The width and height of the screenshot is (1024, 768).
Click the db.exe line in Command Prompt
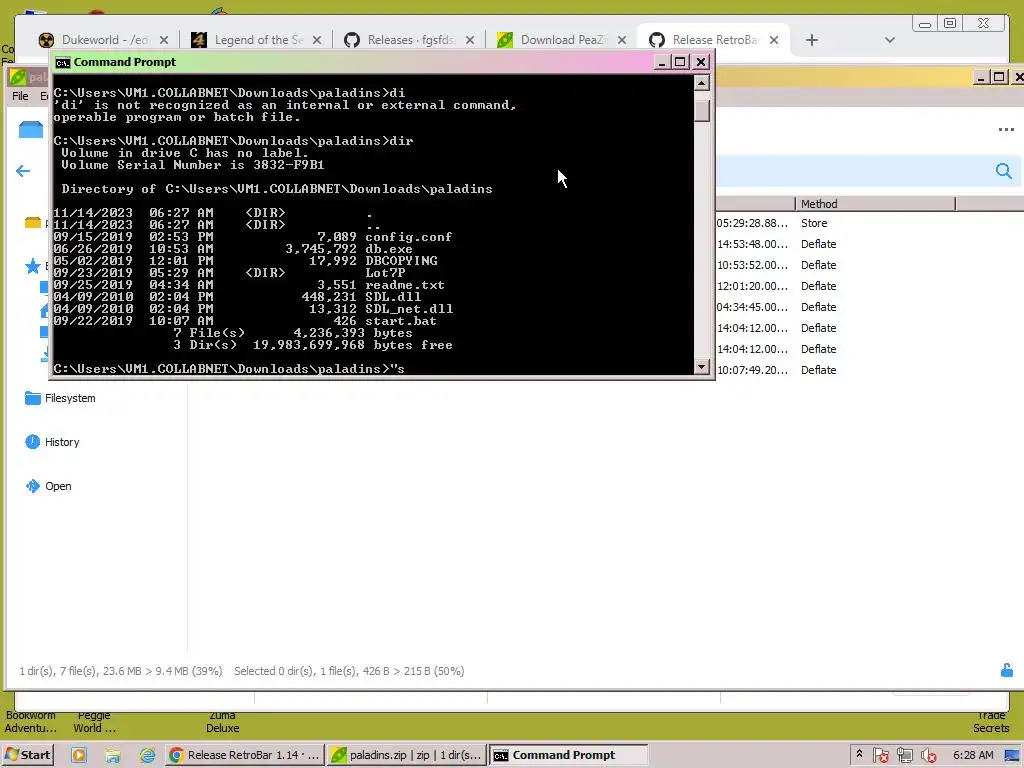pos(233,249)
